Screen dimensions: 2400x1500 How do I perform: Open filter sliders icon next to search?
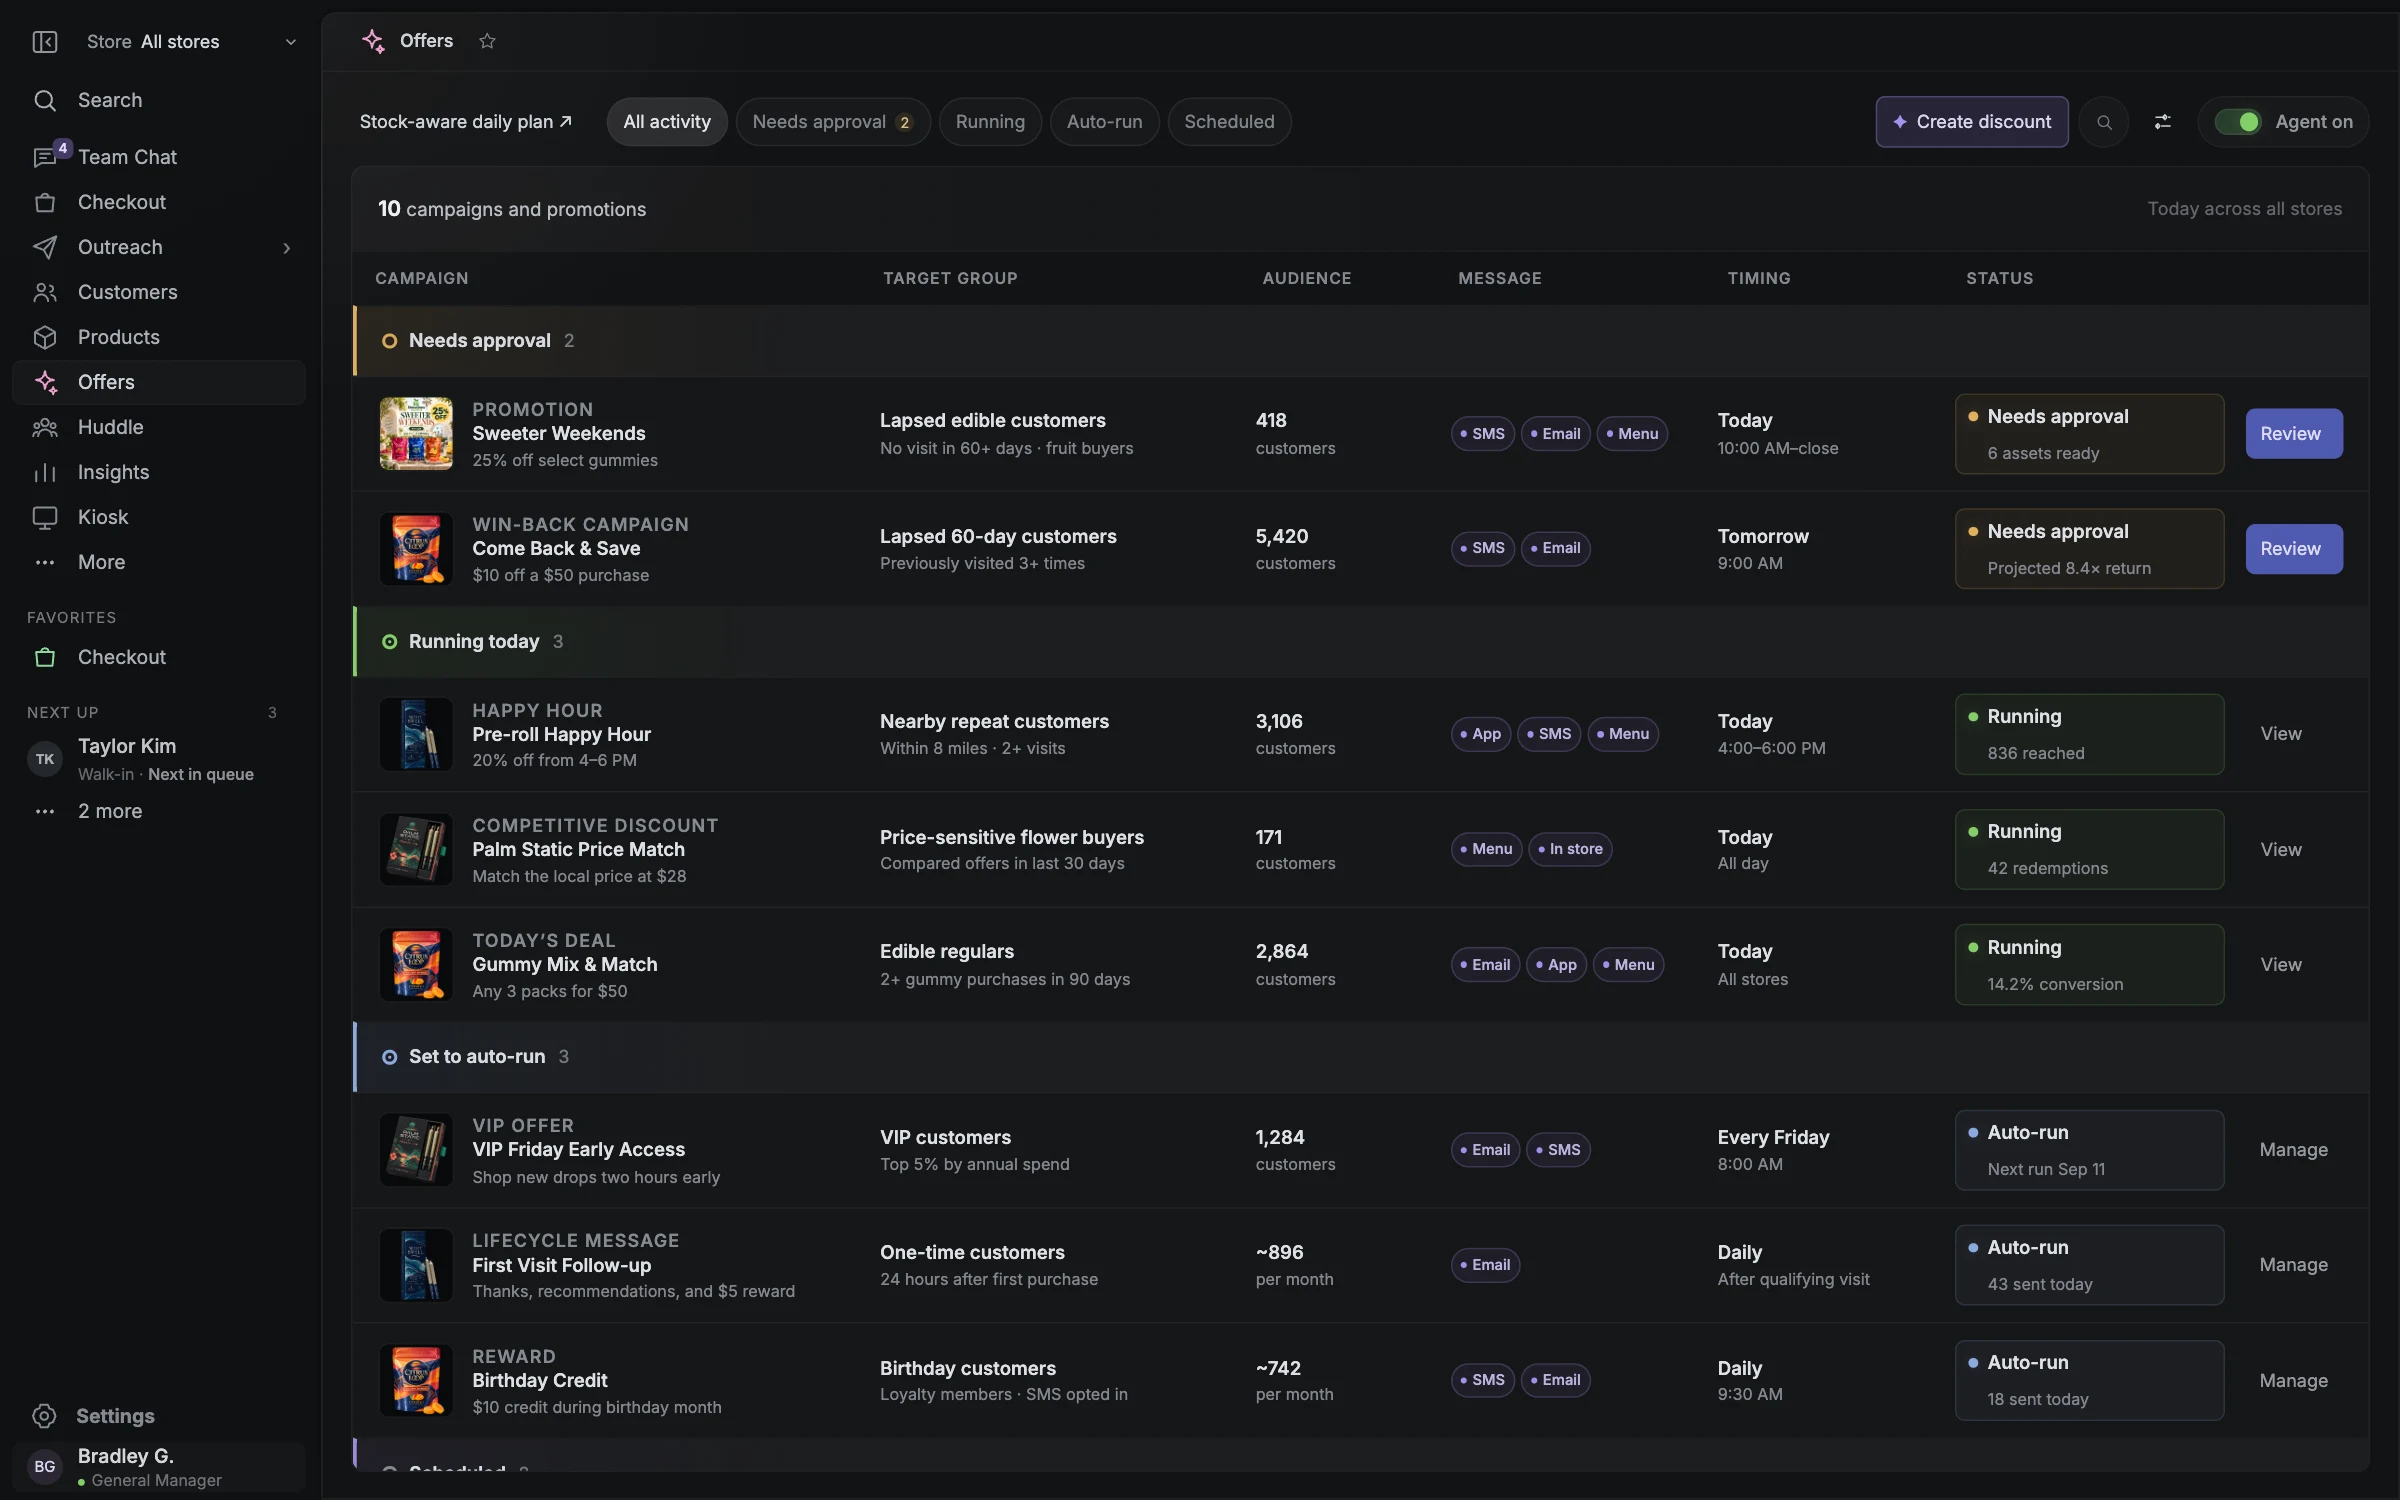tap(2162, 122)
